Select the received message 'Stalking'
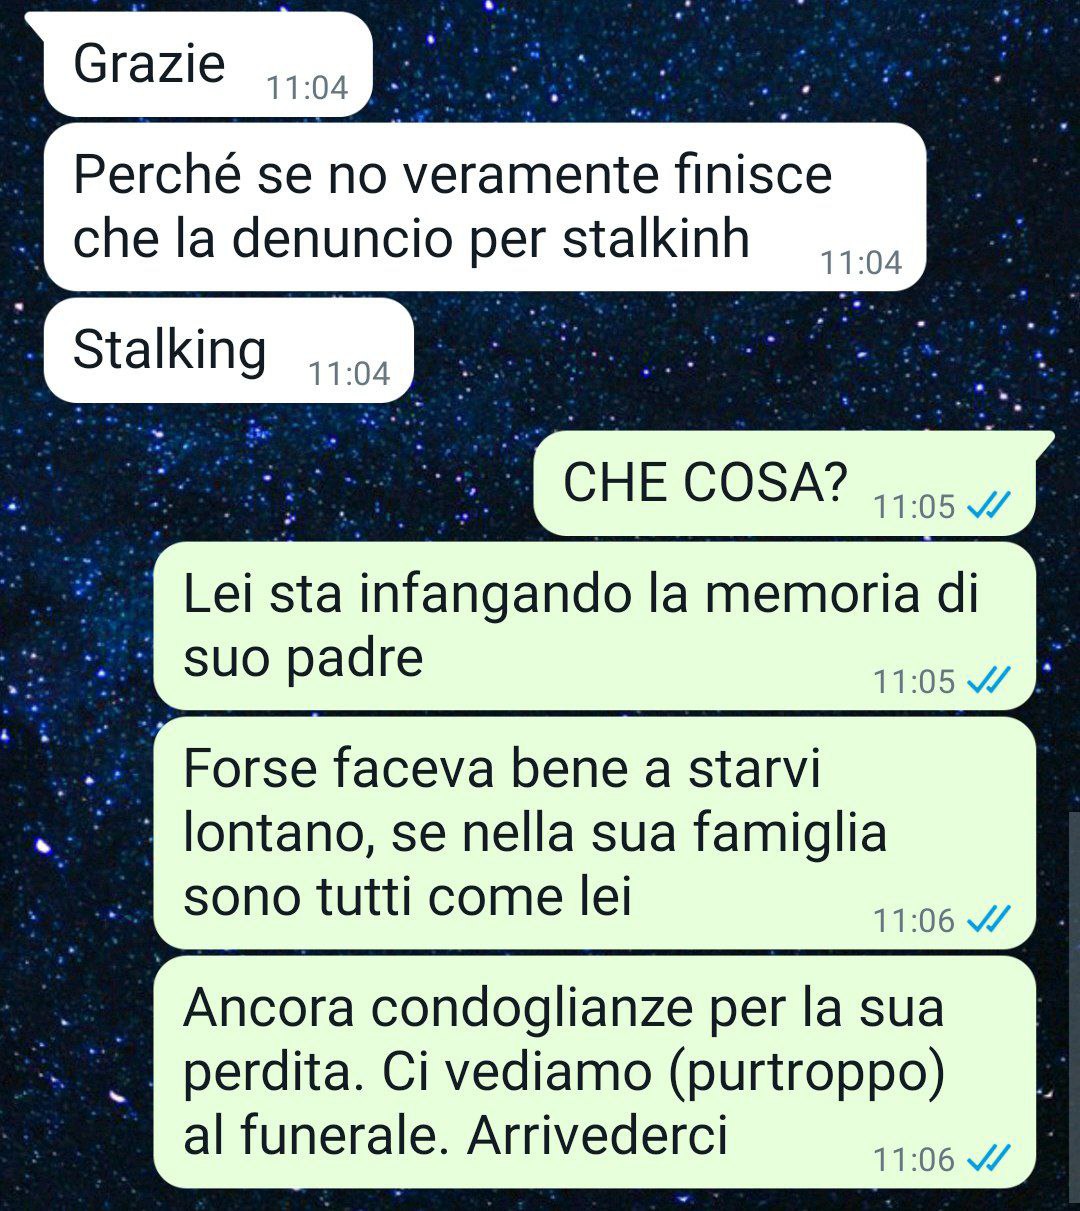This screenshot has width=1080, height=1211. [229, 350]
